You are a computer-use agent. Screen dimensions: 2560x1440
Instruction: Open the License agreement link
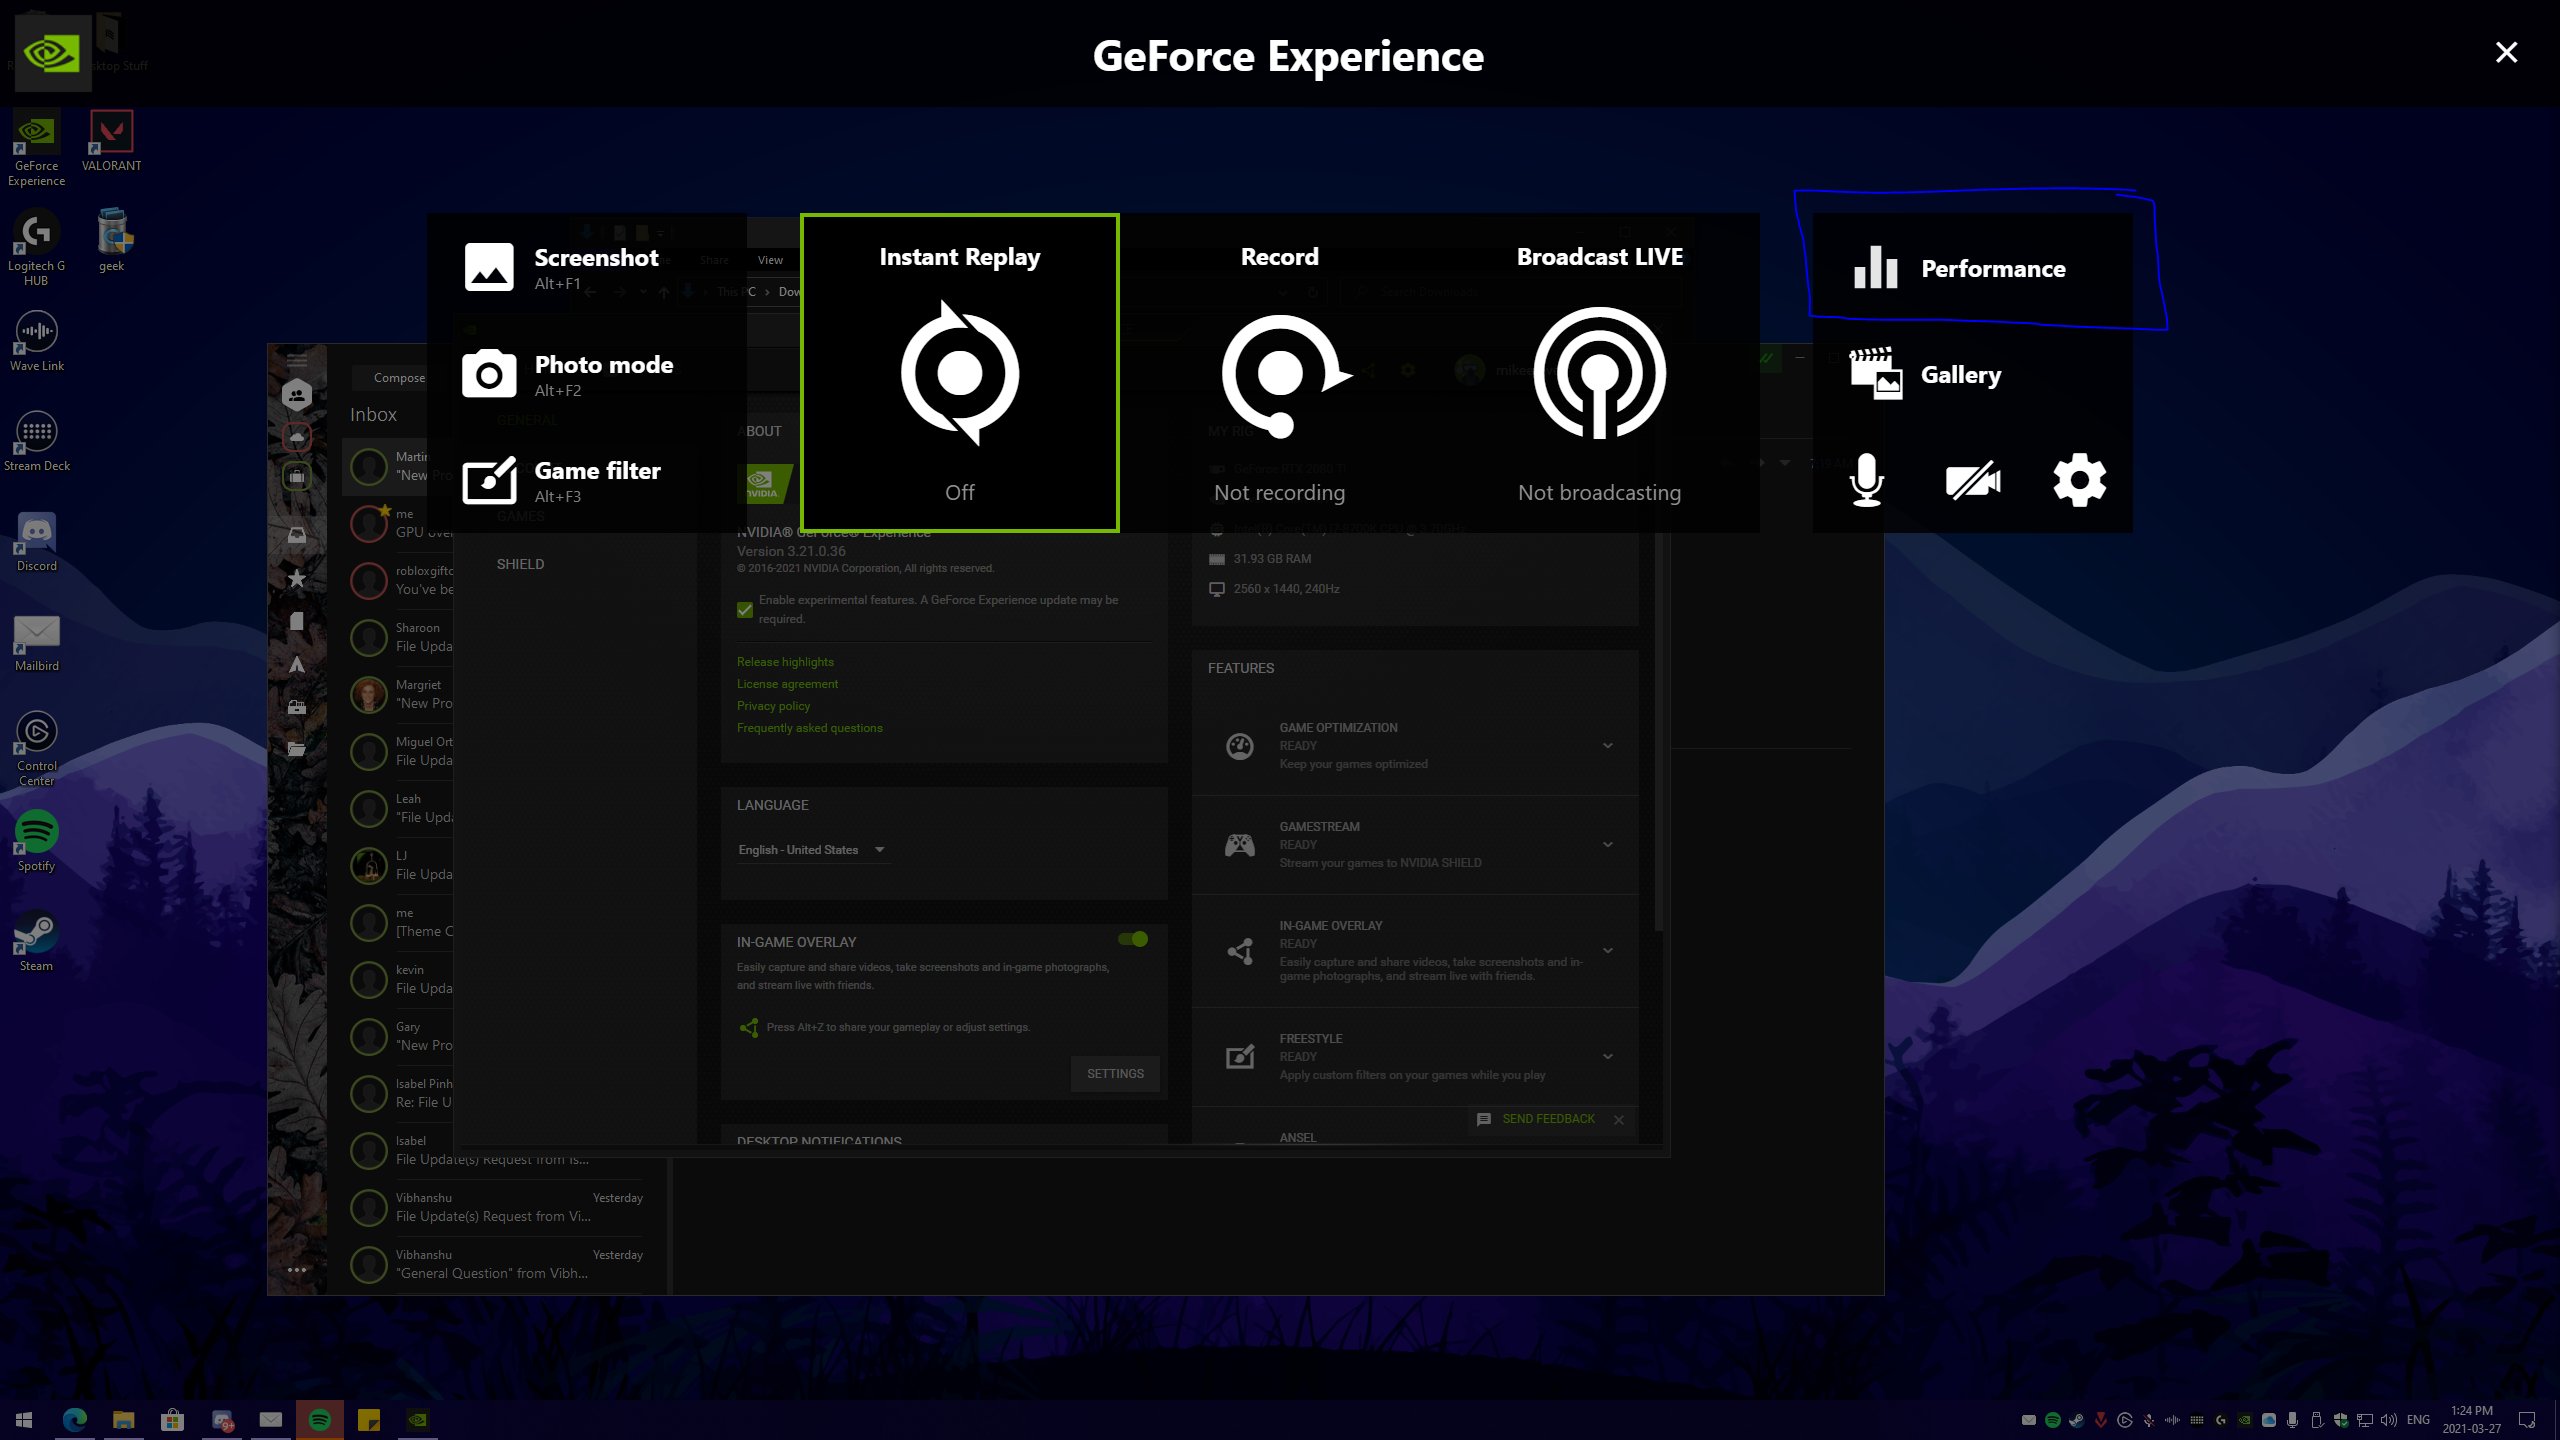(x=787, y=684)
